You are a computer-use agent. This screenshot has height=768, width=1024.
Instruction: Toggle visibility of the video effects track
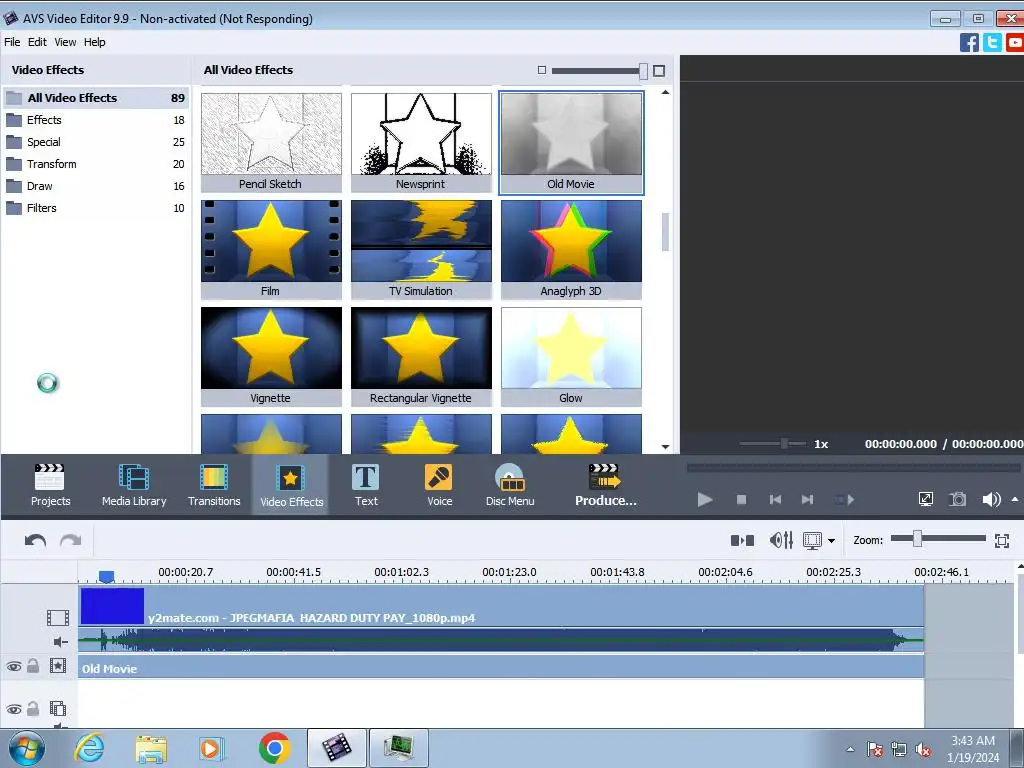[13, 667]
